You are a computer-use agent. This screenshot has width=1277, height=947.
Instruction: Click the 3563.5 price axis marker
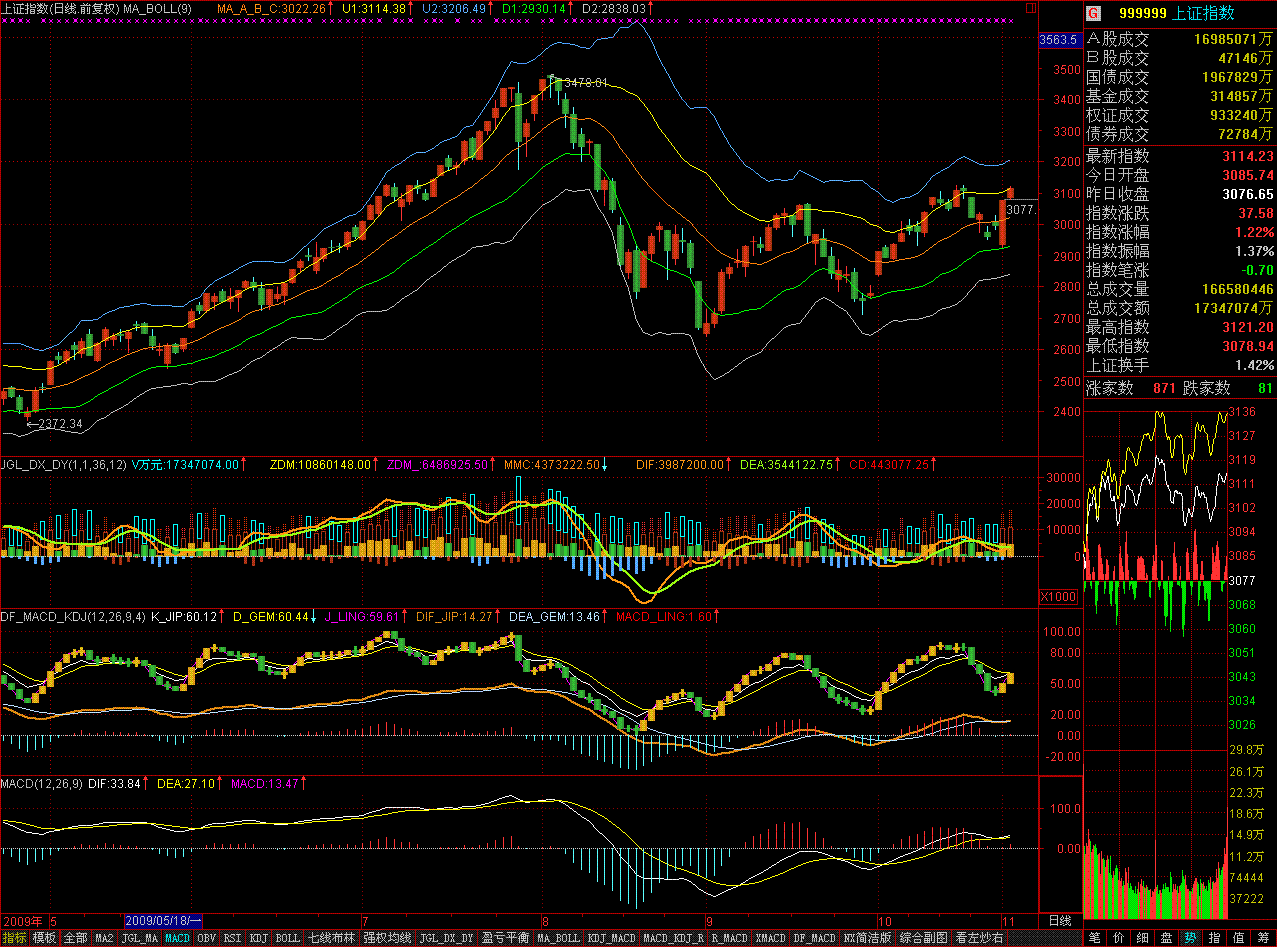pyautogui.click(x=1059, y=40)
